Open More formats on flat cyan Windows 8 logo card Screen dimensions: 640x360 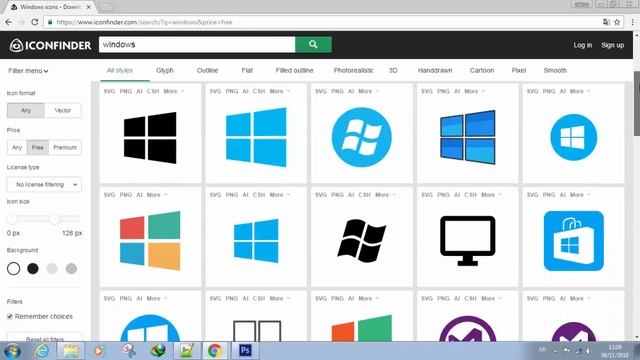pyautogui.click(x=280, y=91)
